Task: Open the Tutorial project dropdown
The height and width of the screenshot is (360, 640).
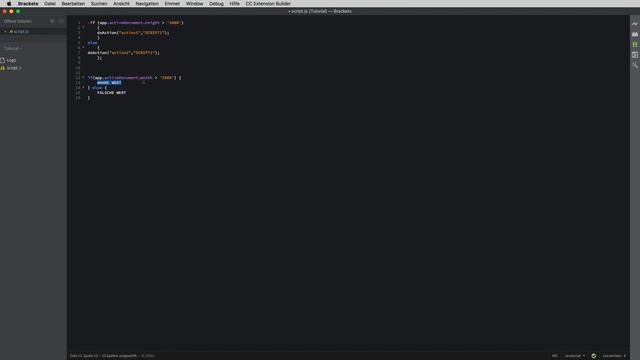Action: [x=13, y=48]
